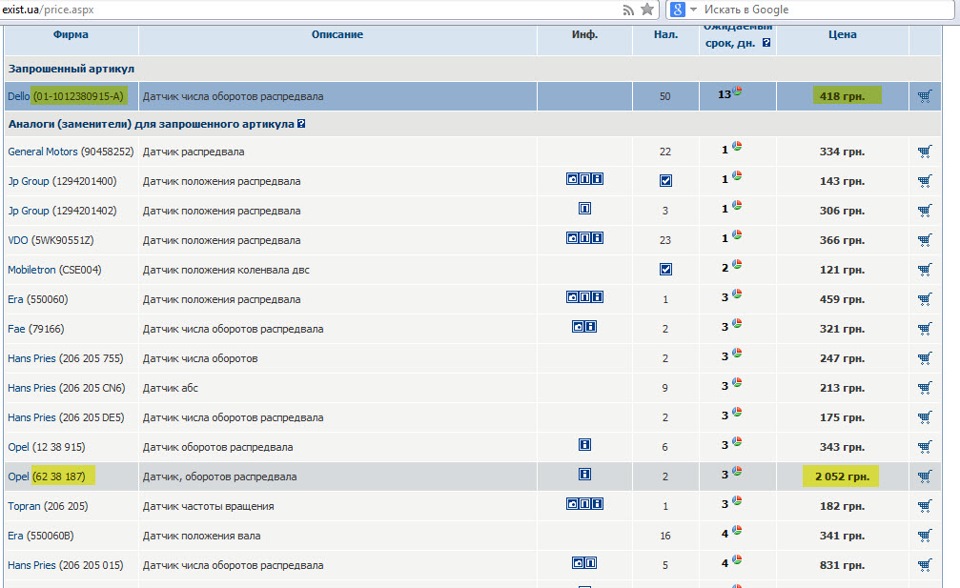Open Opel (62 38 187) link

point(47,477)
